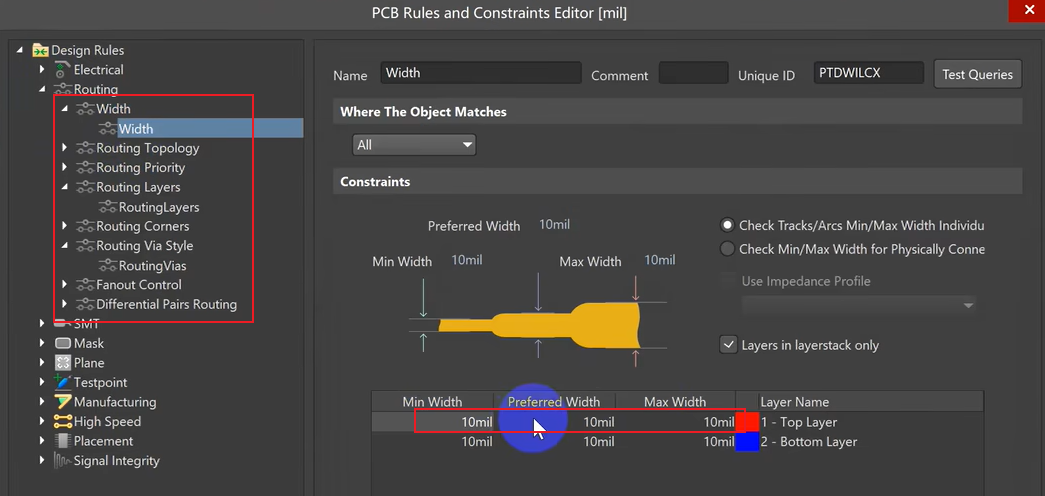Click the Routing Corners icon
The height and width of the screenshot is (496, 1045).
[85, 226]
